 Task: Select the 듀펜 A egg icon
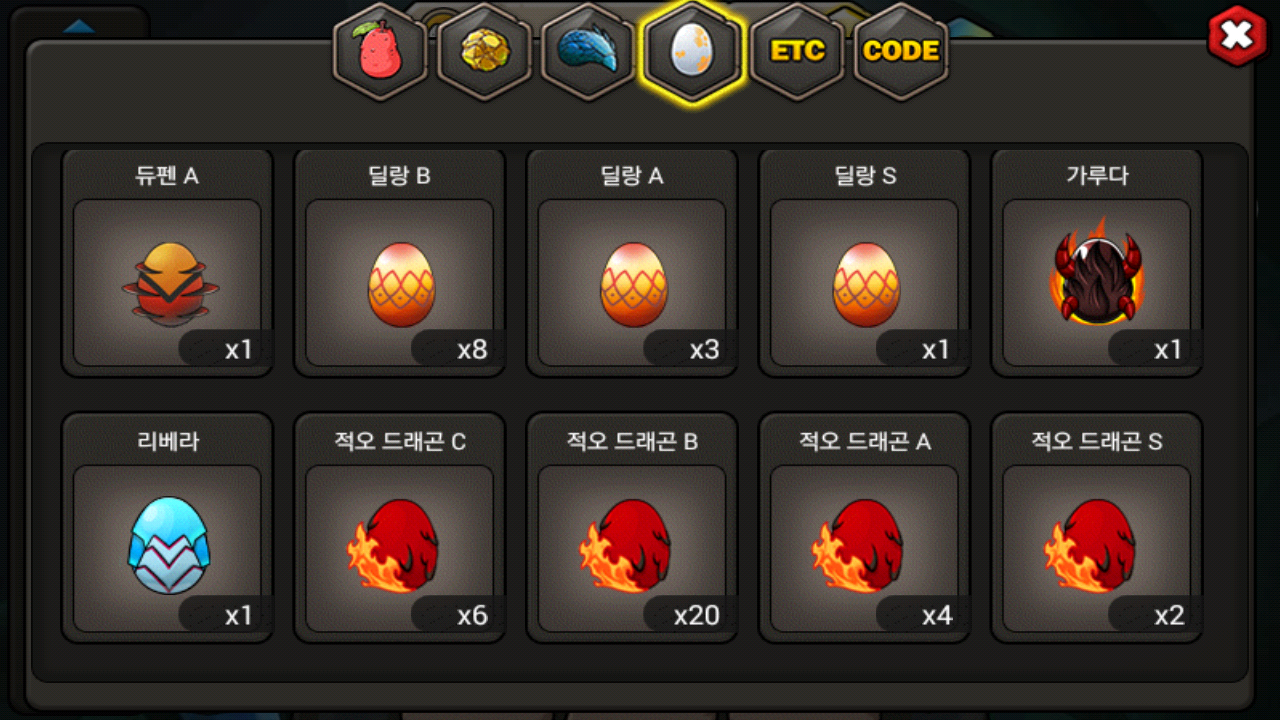pyautogui.click(x=170, y=284)
